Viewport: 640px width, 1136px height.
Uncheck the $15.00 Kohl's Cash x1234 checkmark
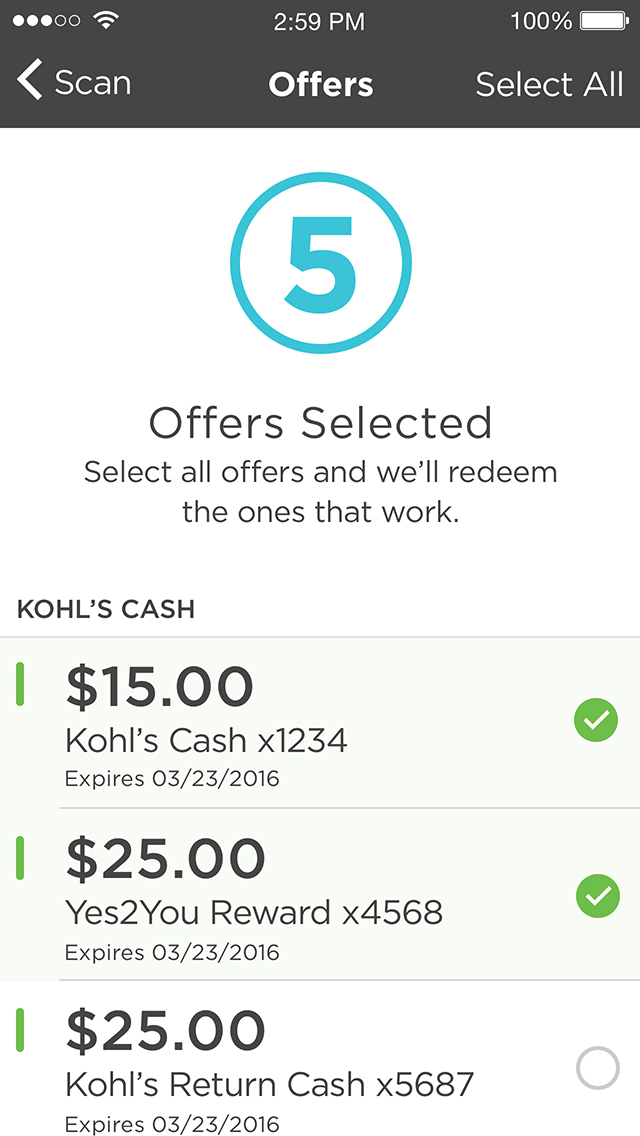click(x=596, y=721)
